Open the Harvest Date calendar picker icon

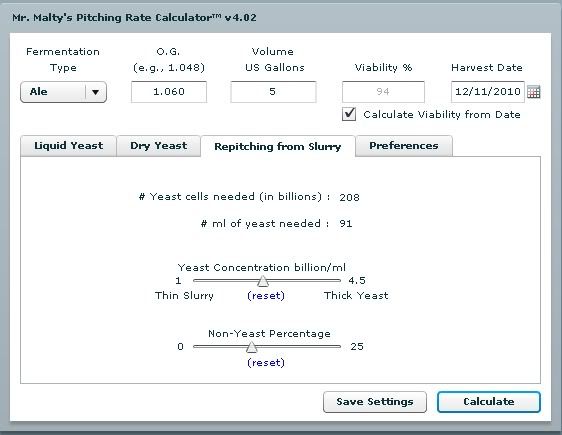click(534, 92)
